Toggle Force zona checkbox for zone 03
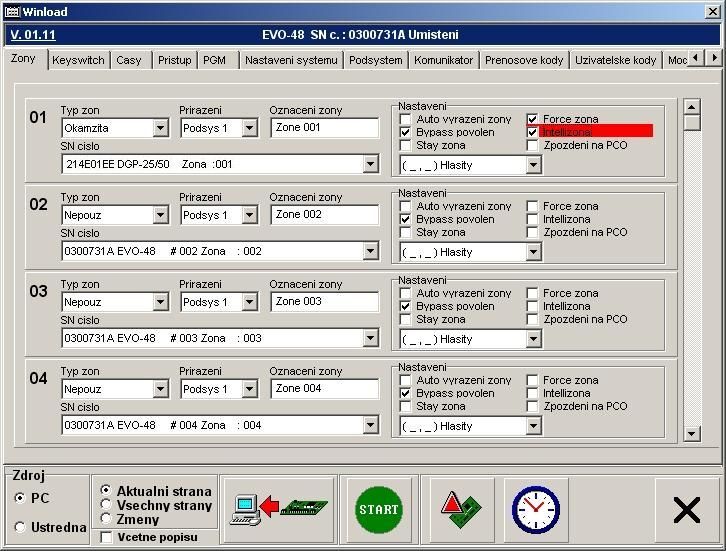 (532, 294)
